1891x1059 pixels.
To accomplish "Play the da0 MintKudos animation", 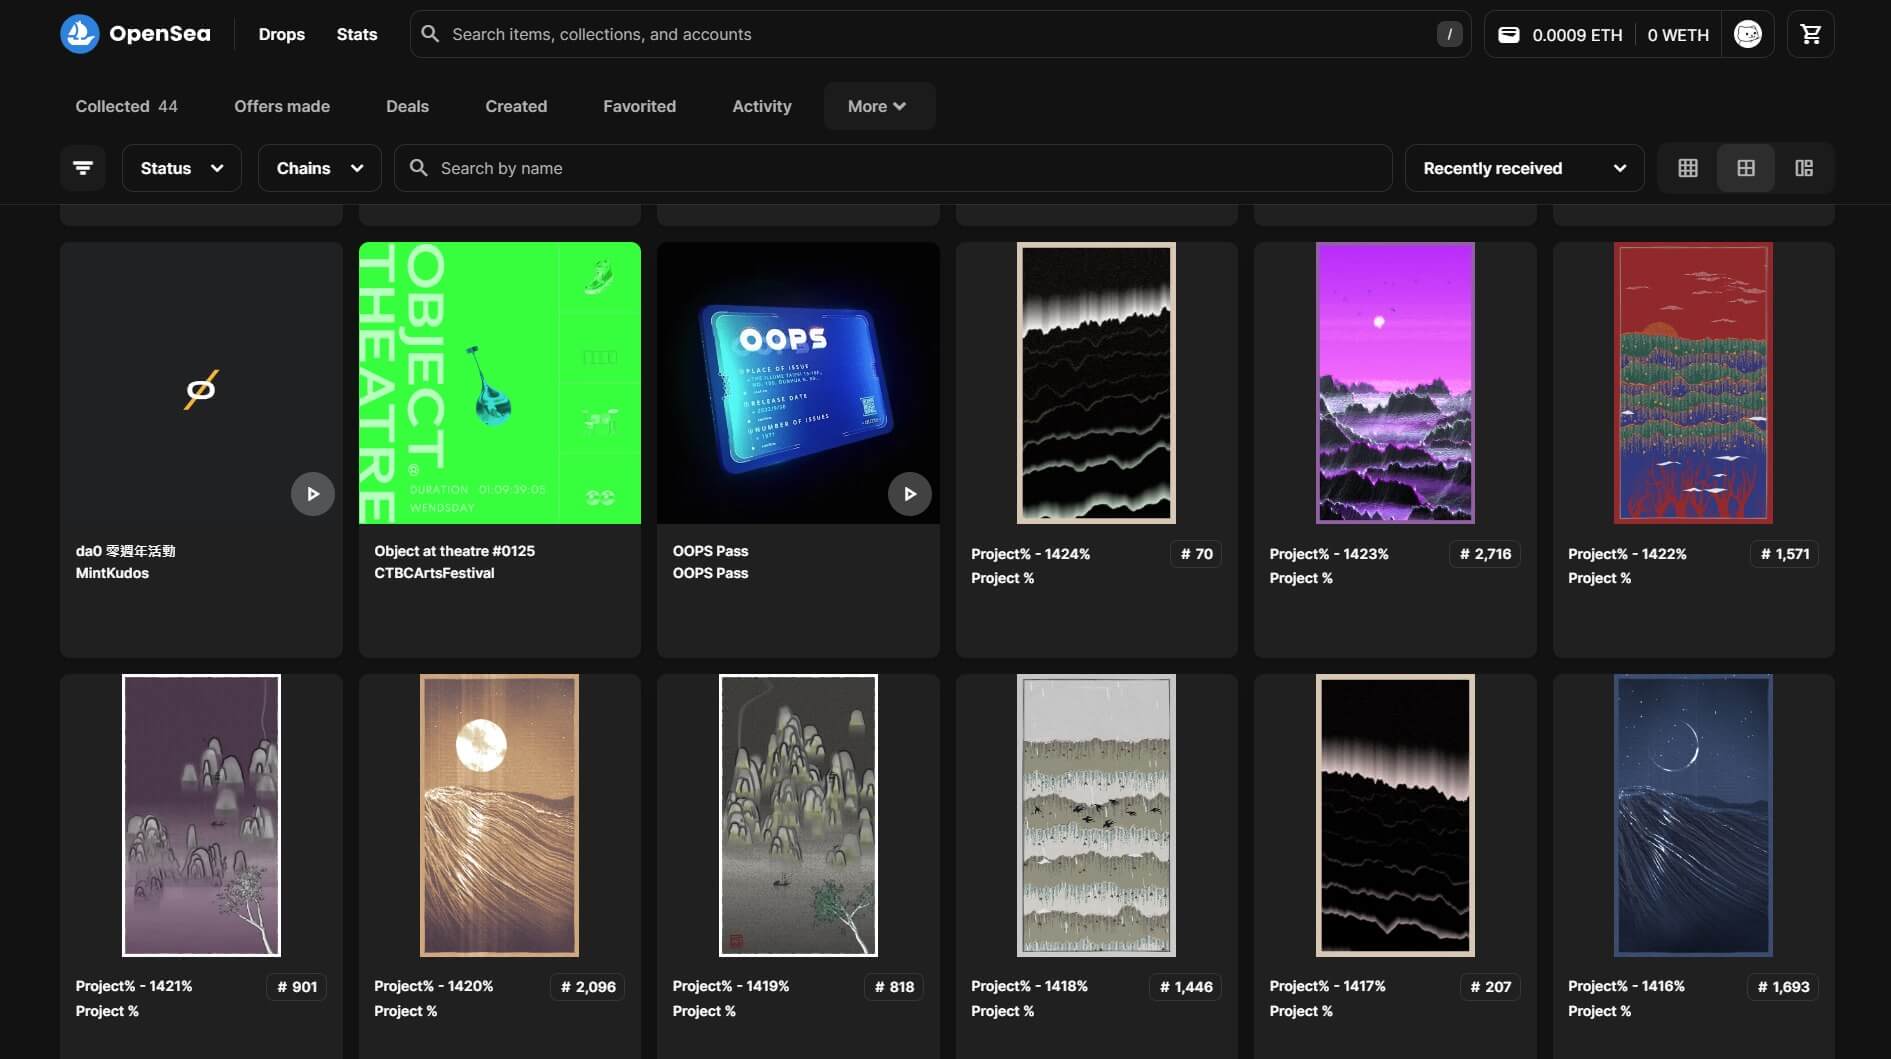I will pyautogui.click(x=312, y=494).
